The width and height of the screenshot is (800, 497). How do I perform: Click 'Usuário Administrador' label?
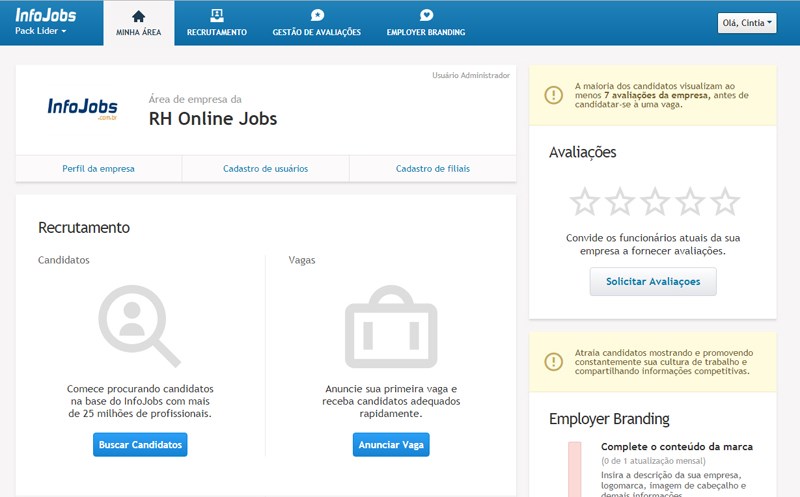471,76
